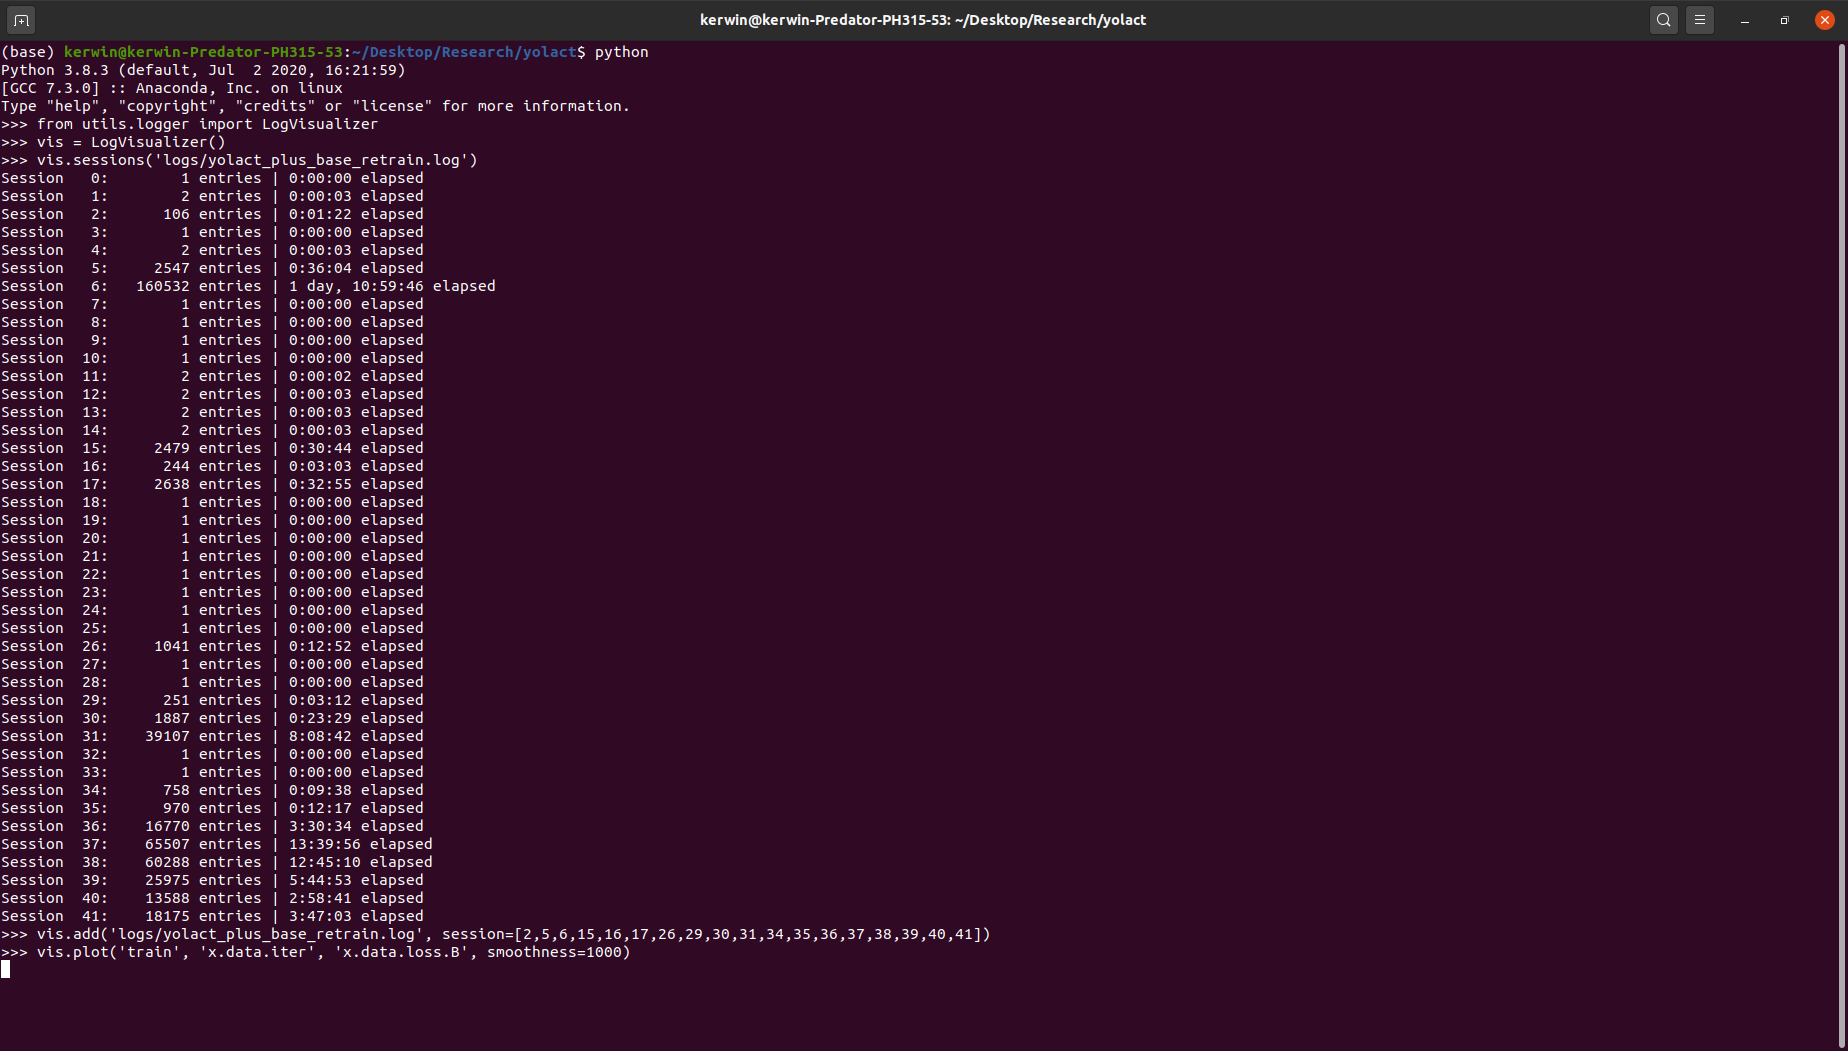The height and width of the screenshot is (1051, 1848).
Task: Activate the search magnifier icon
Action: 1663,19
